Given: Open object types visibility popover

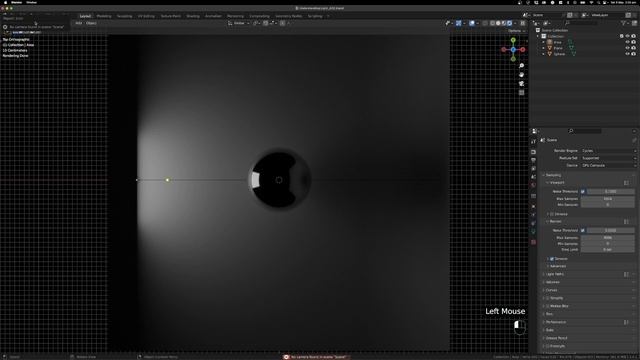Looking at the screenshot, I should (449, 23).
